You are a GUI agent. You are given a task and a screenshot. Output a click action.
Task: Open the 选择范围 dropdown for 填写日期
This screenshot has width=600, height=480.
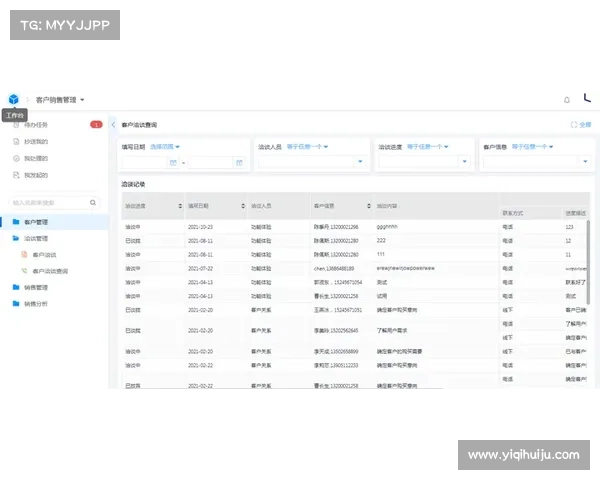point(164,147)
